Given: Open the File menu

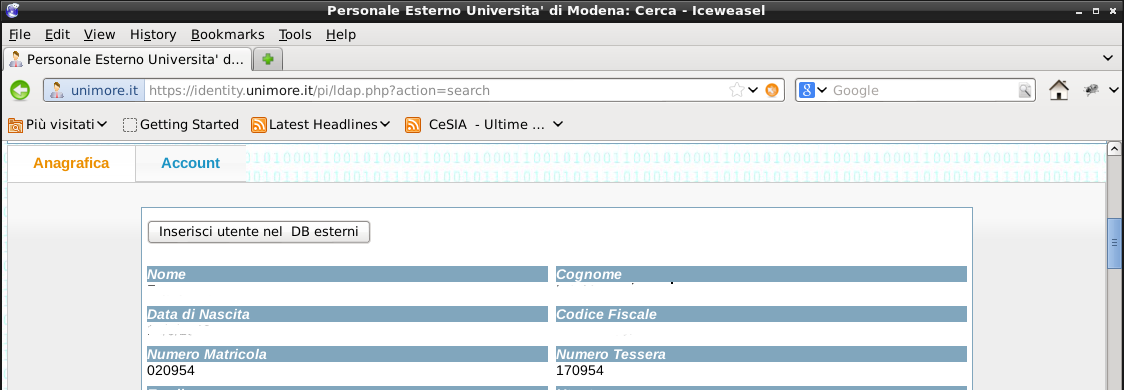Looking at the screenshot, I should point(19,34).
